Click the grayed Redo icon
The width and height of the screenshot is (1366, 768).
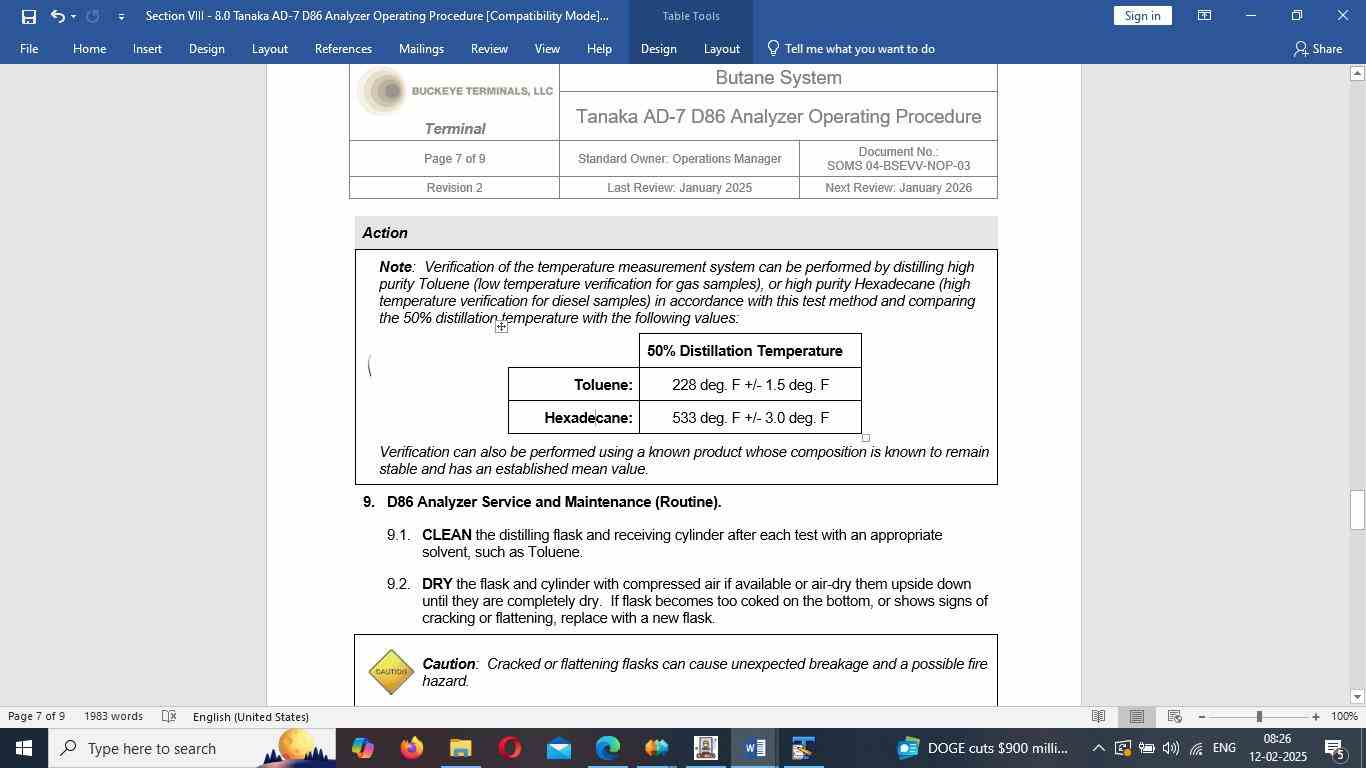(93, 16)
